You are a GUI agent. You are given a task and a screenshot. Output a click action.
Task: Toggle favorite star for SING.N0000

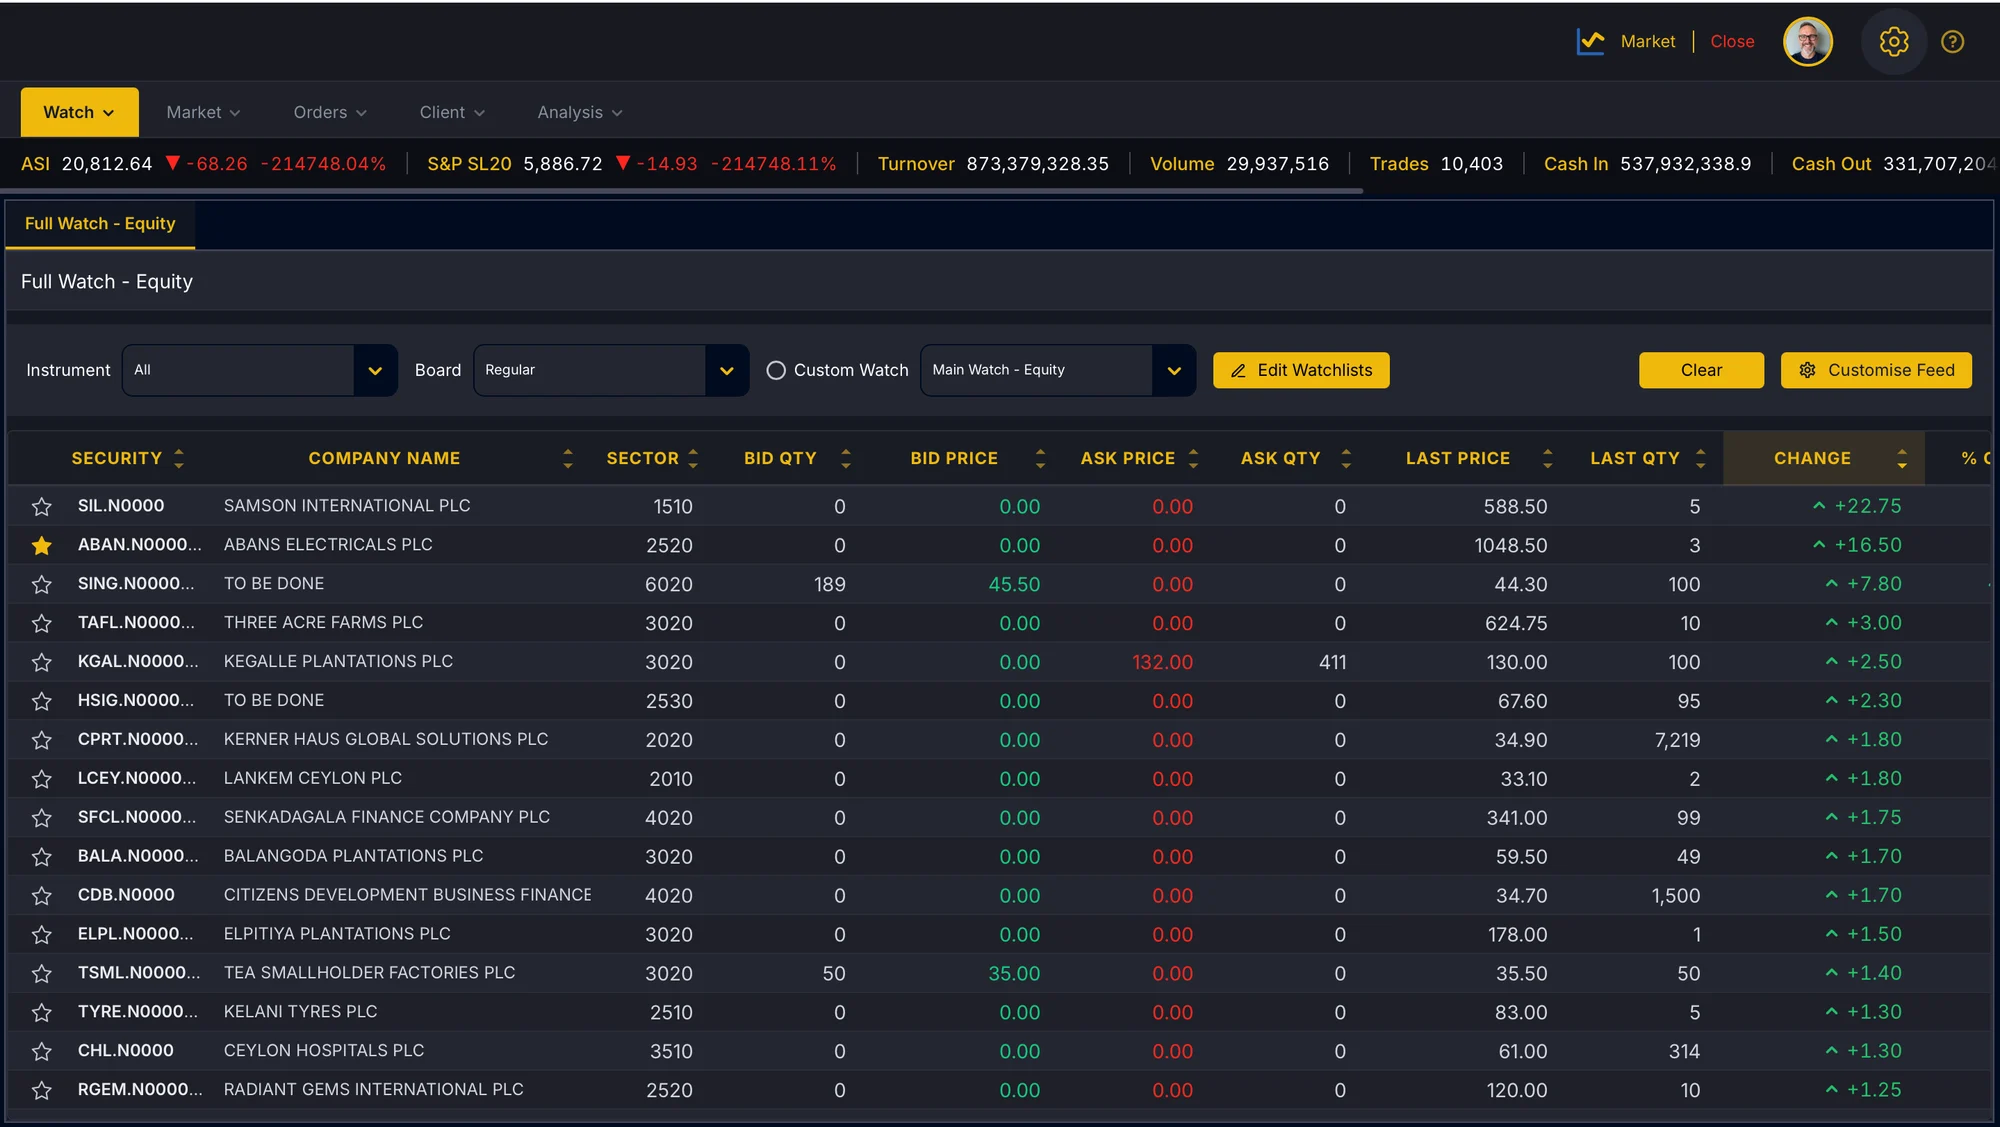[41, 585]
